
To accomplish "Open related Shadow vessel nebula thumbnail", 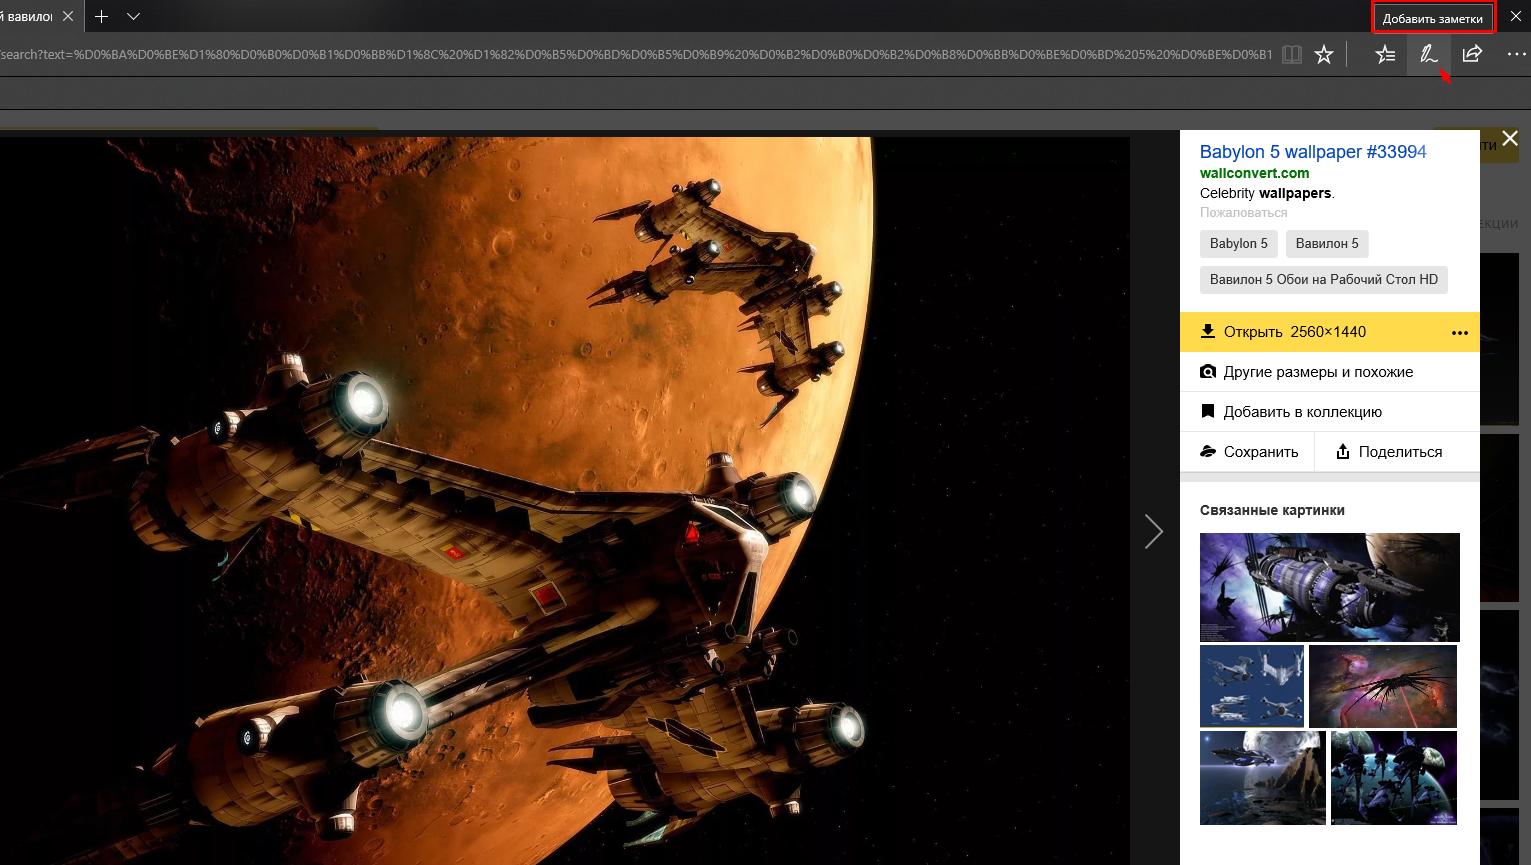I will click(x=1383, y=686).
